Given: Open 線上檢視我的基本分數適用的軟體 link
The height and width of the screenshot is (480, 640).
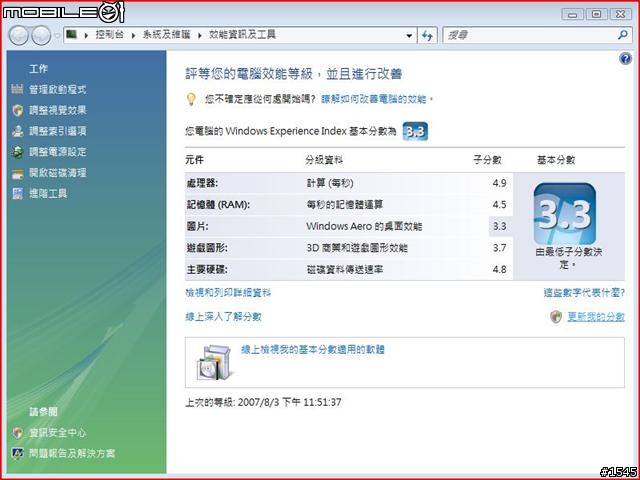Looking at the screenshot, I should coord(313,350).
